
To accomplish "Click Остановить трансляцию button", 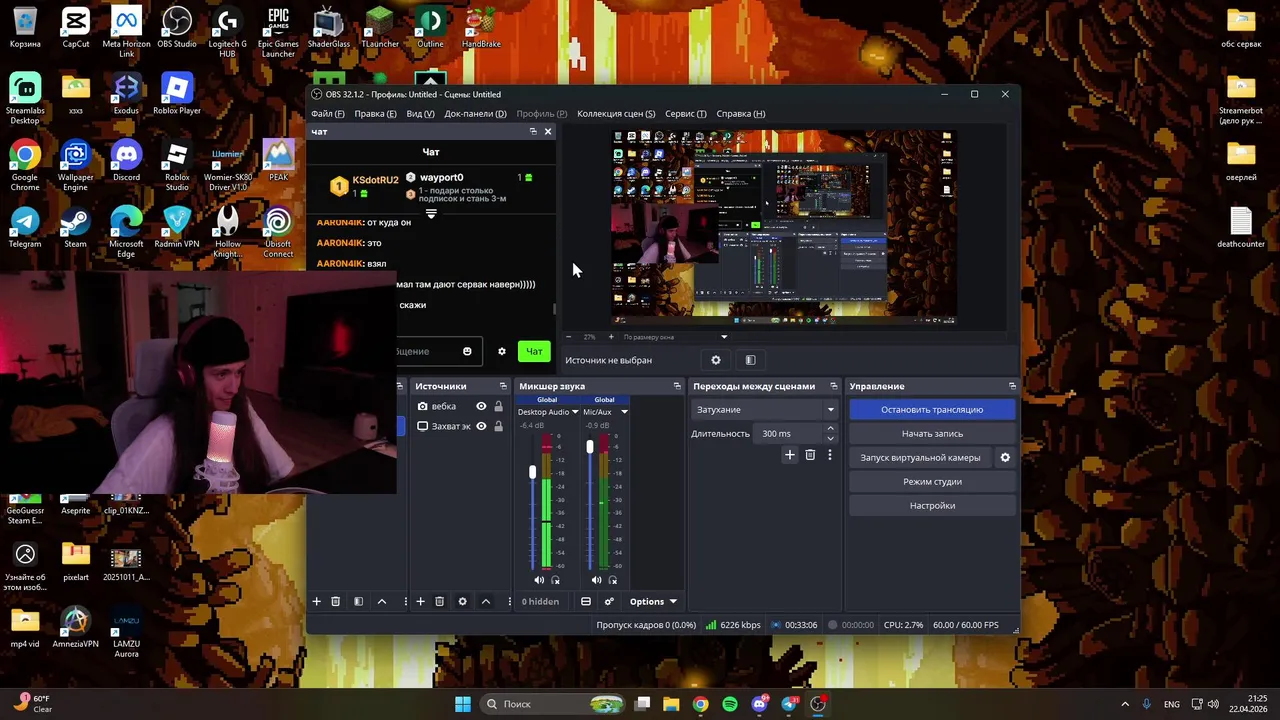I will point(932,409).
